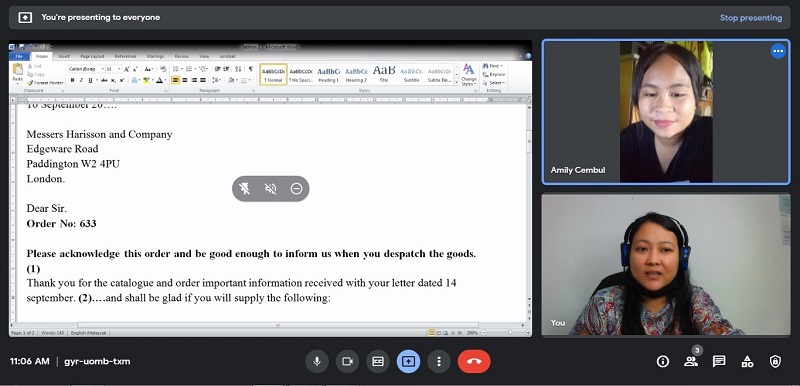Open the activities panel
The width and height of the screenshot is (800, 386).
pos(747,362)
